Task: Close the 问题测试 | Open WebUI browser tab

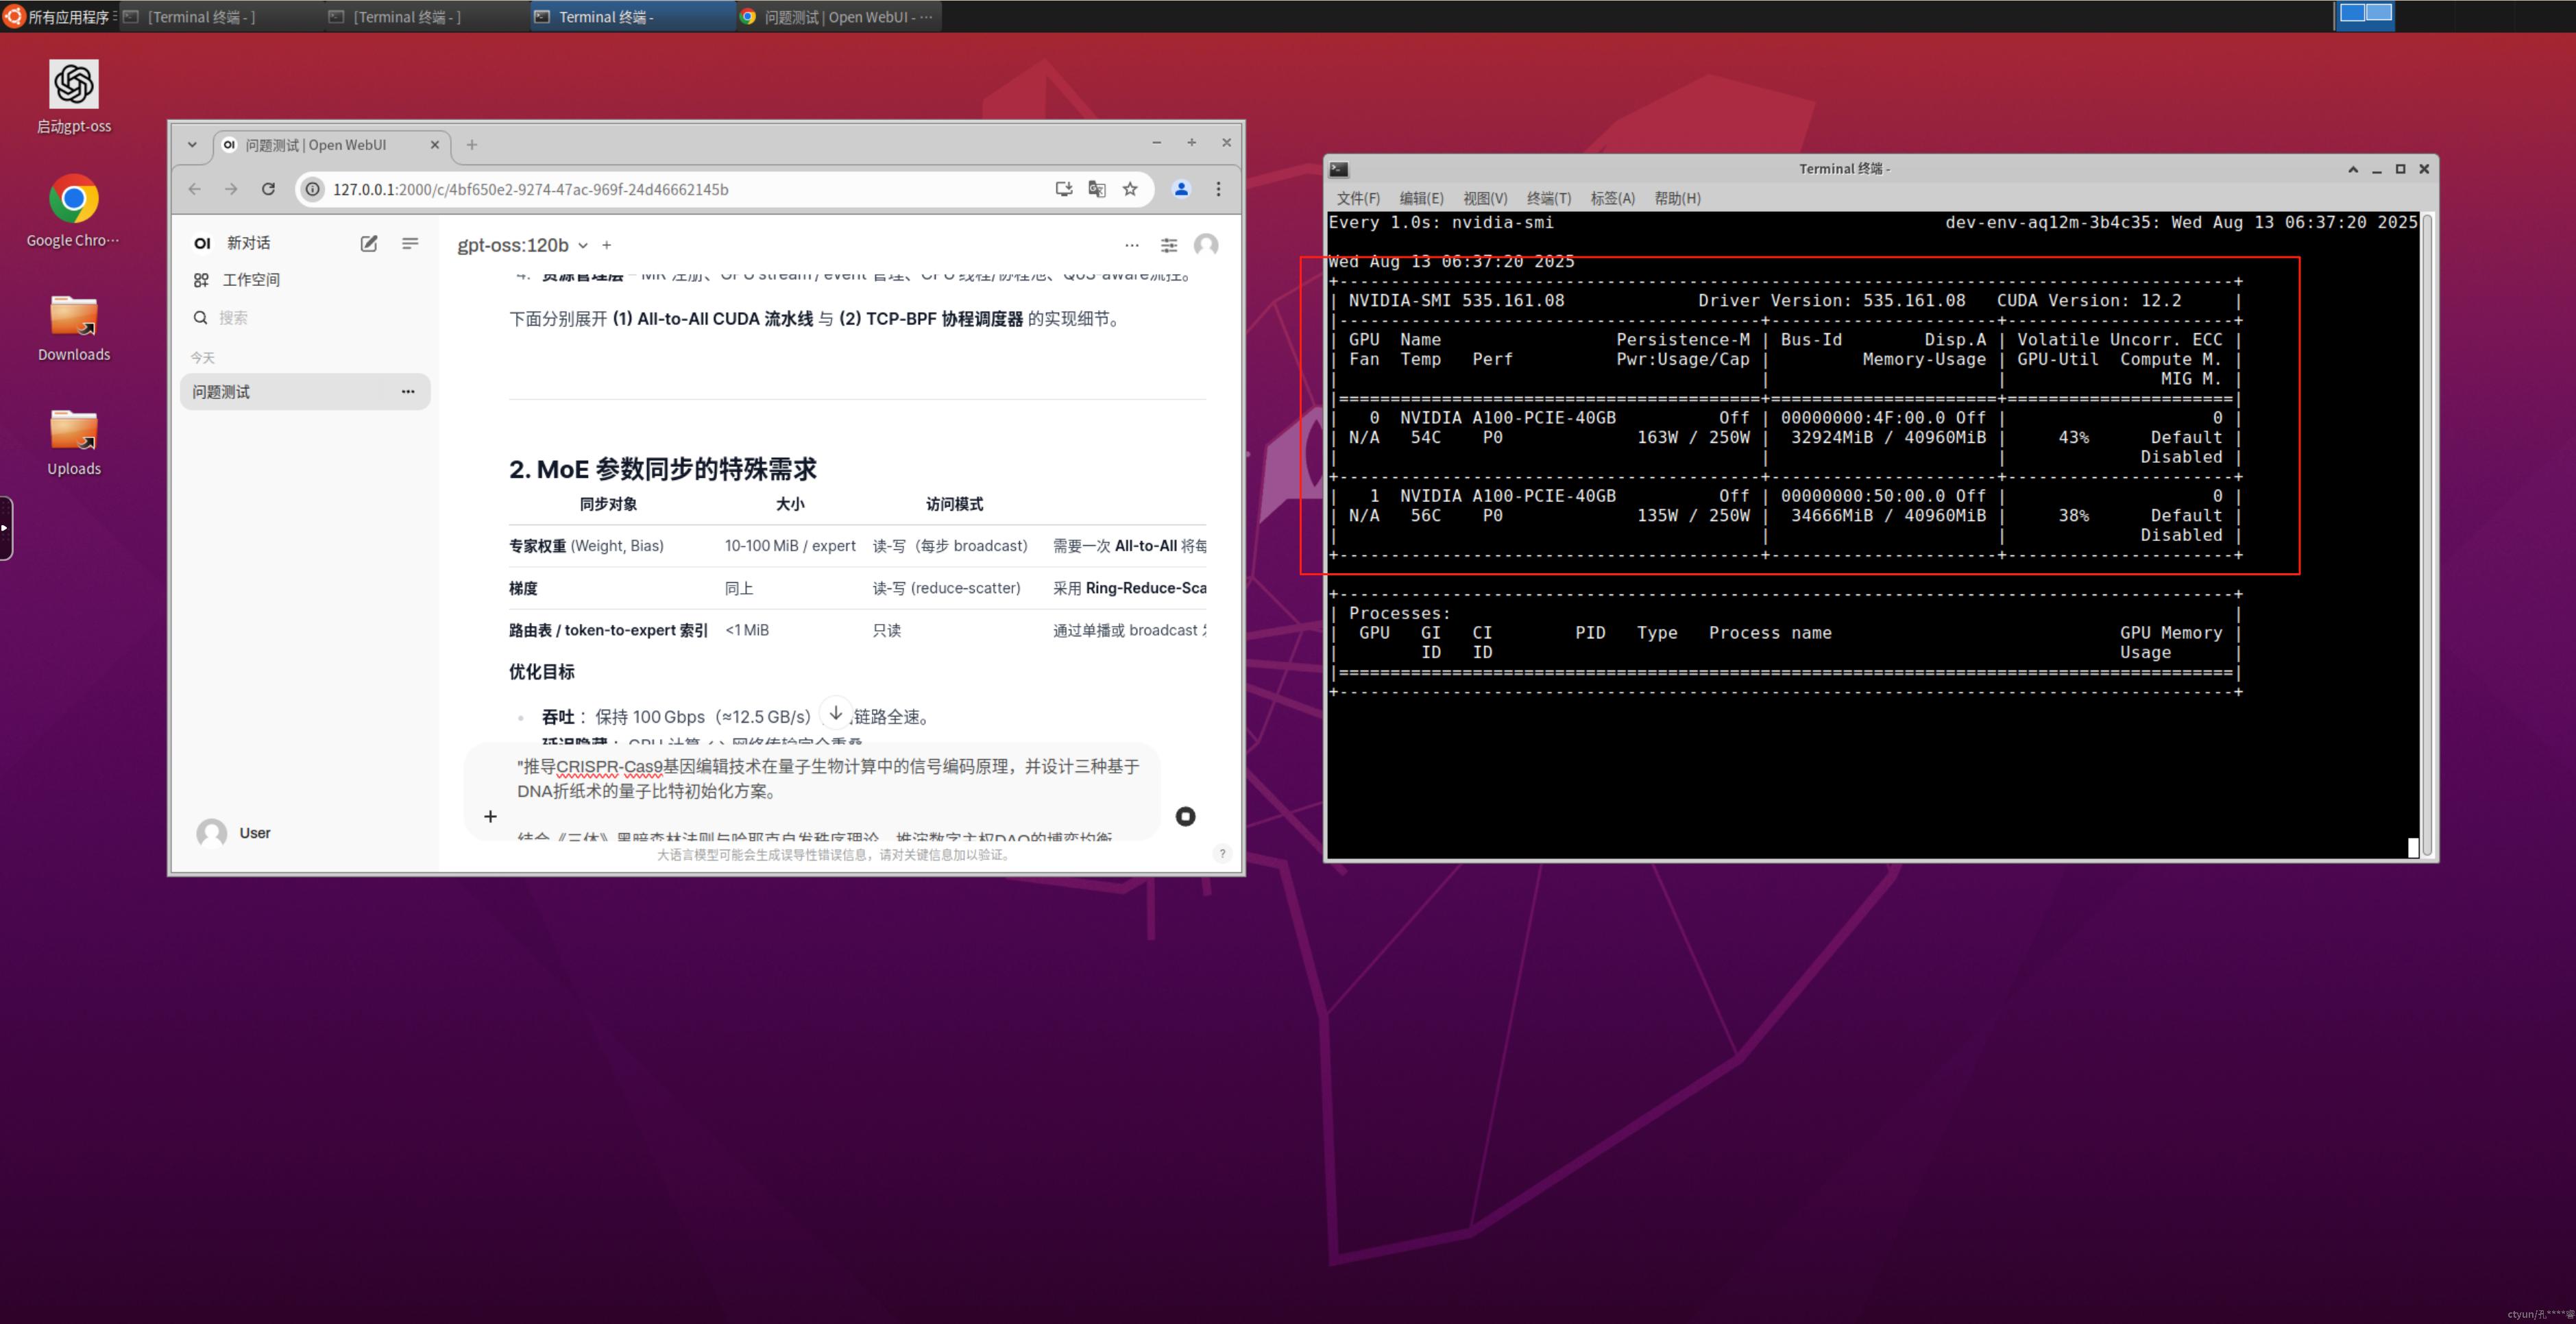Action: (x=434, y=145)
